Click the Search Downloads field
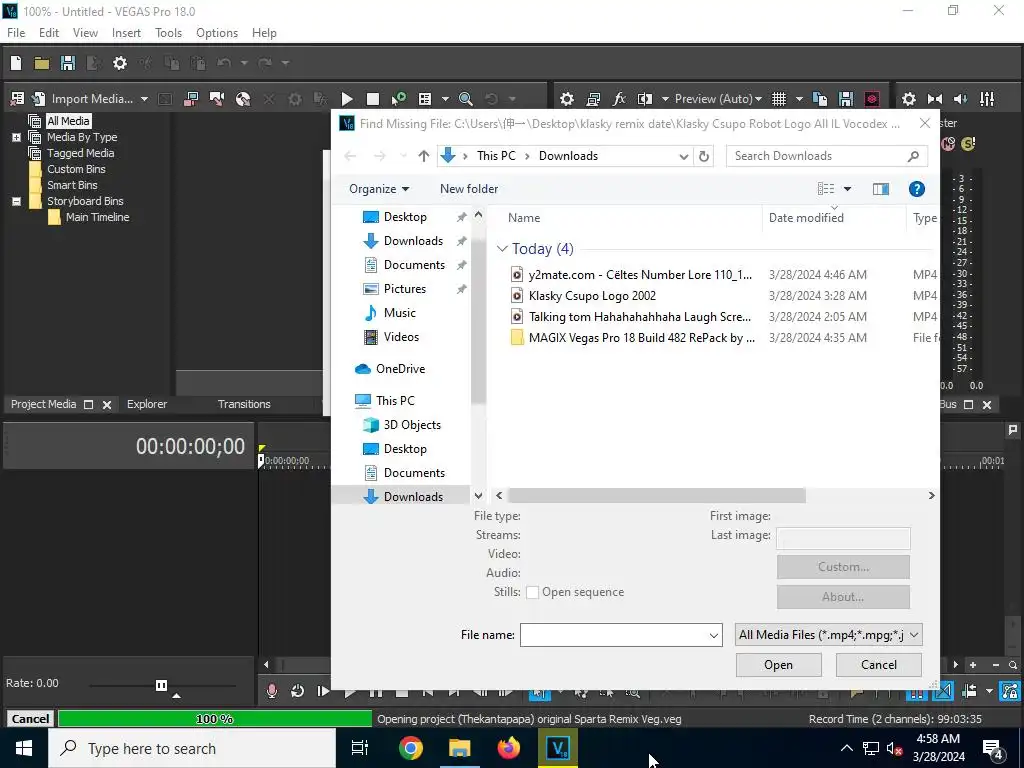The width and height of the screenshot is (1024, 768). click(827, 156)
